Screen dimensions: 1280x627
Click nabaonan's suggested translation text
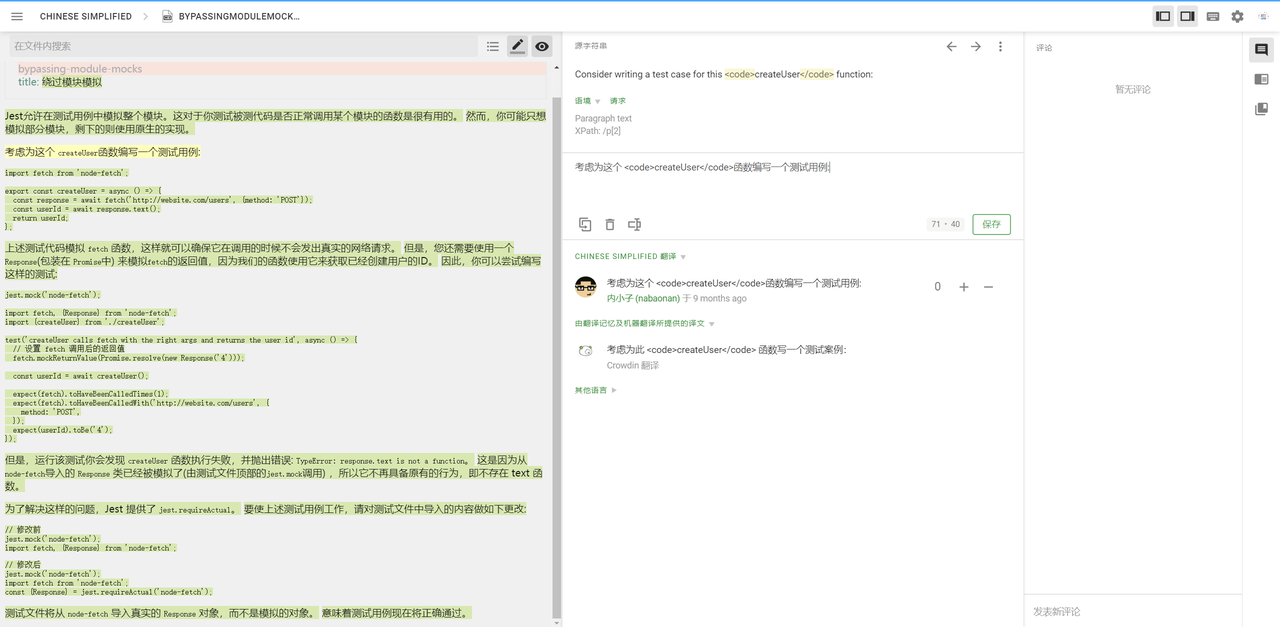point(734,283)
